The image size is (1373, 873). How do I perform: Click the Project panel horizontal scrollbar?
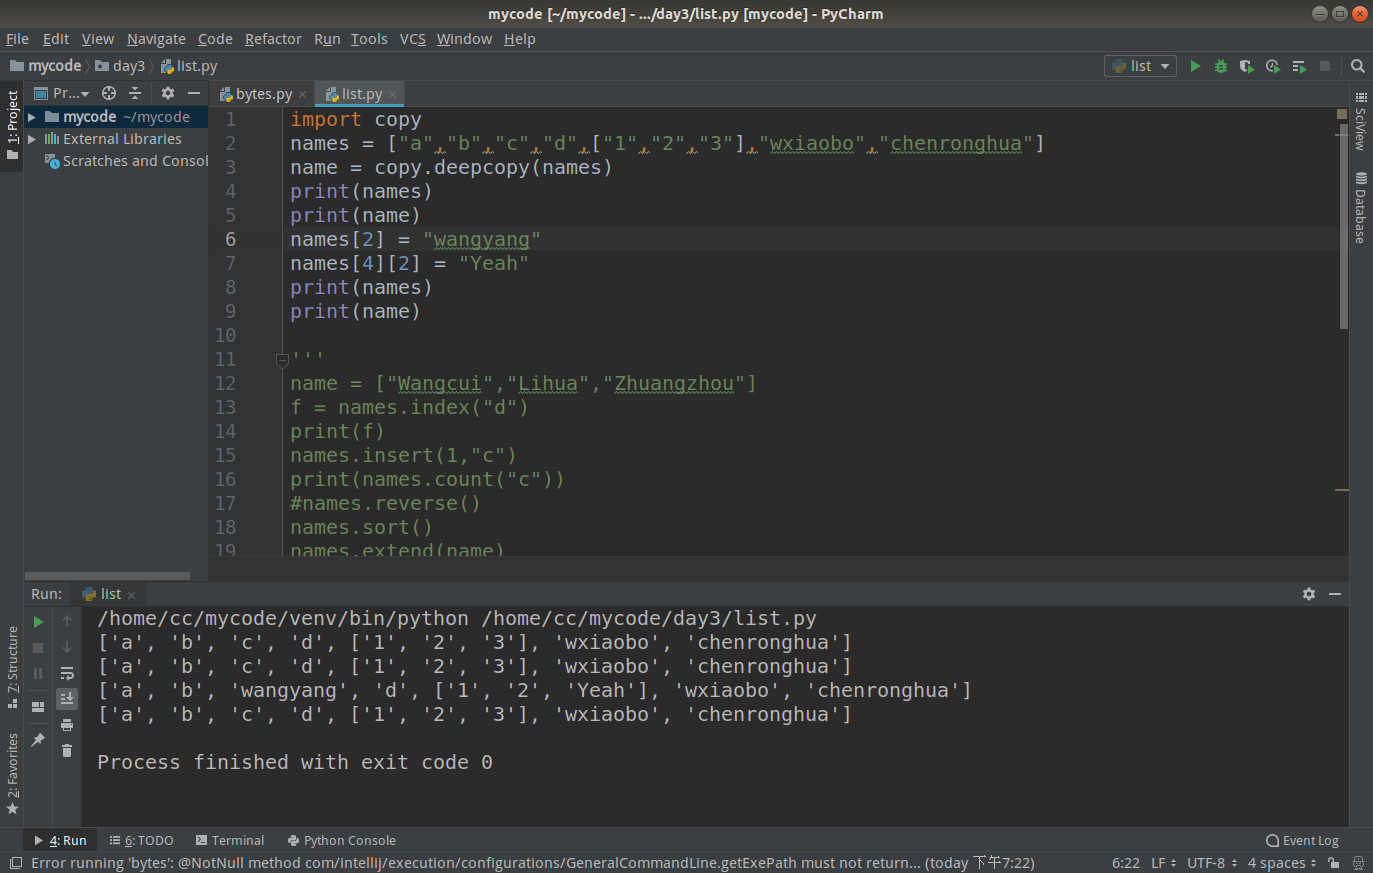[107, 576]
